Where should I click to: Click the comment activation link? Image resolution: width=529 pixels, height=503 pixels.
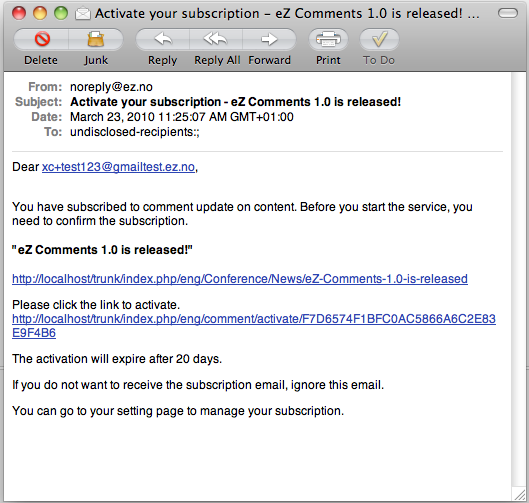point(254,319)
